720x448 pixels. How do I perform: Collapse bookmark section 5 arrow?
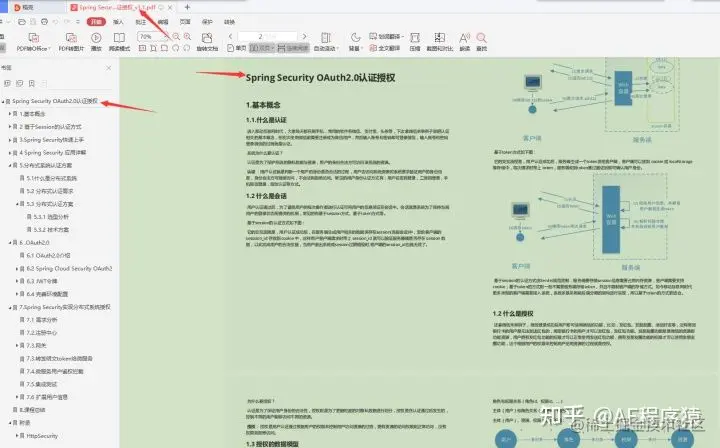[10, 165]
